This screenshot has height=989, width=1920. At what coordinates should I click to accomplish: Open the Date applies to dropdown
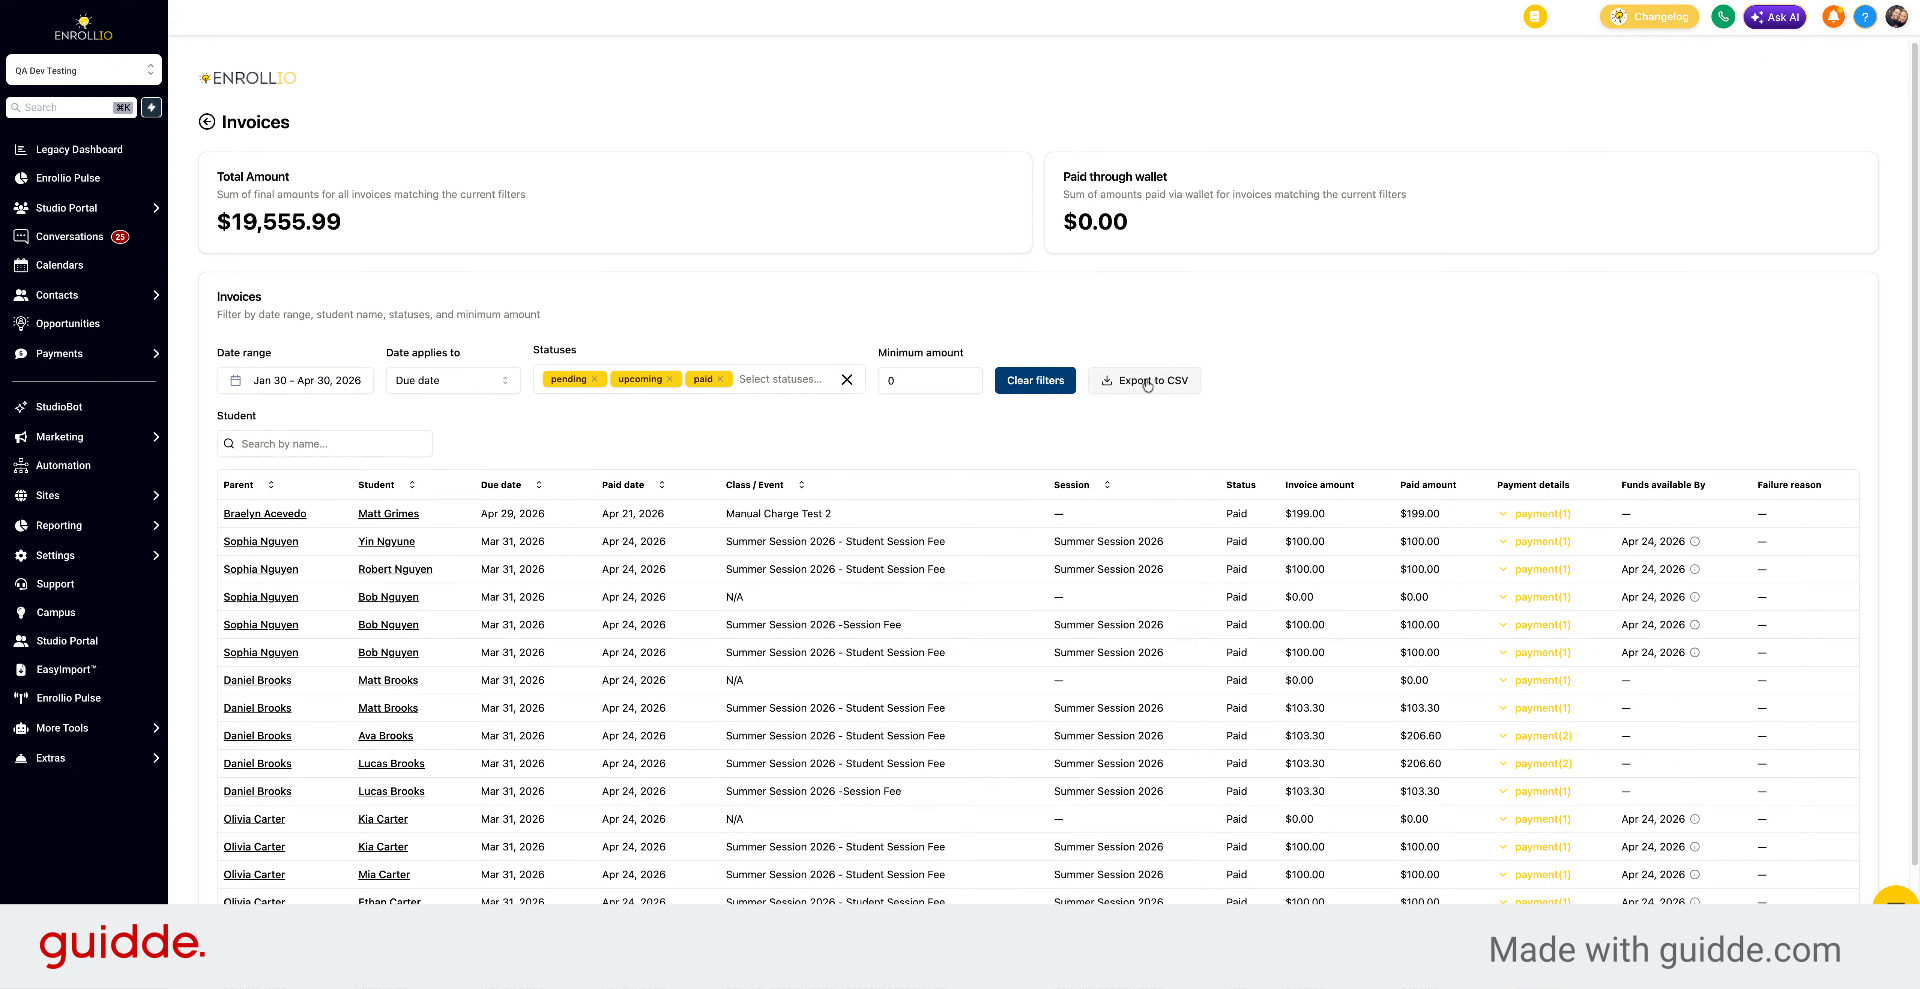point(453,381)
